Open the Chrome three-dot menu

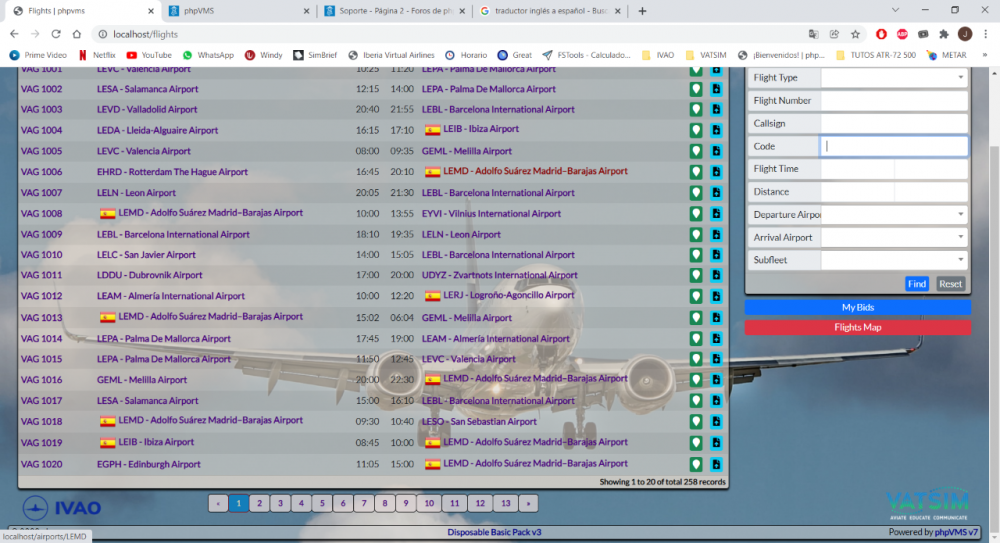[x=985, y=34]
